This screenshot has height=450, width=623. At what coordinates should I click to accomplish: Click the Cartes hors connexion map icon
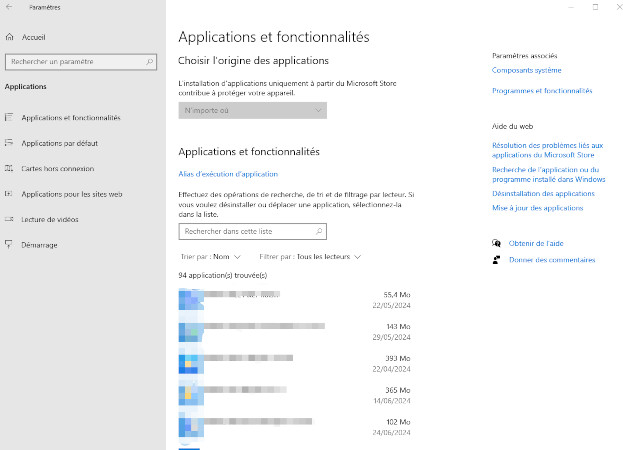point(9,168)
